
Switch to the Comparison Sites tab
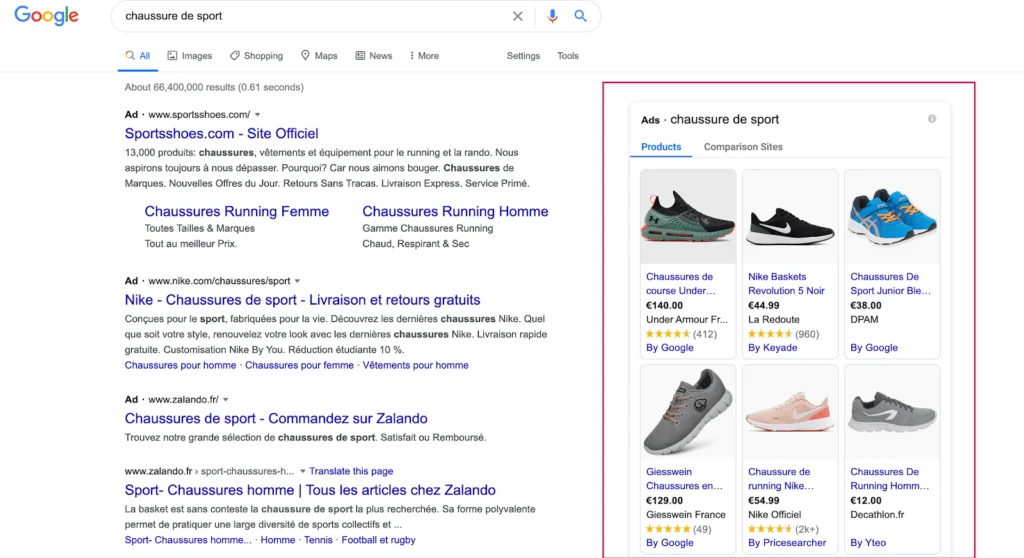click(743, 147)
